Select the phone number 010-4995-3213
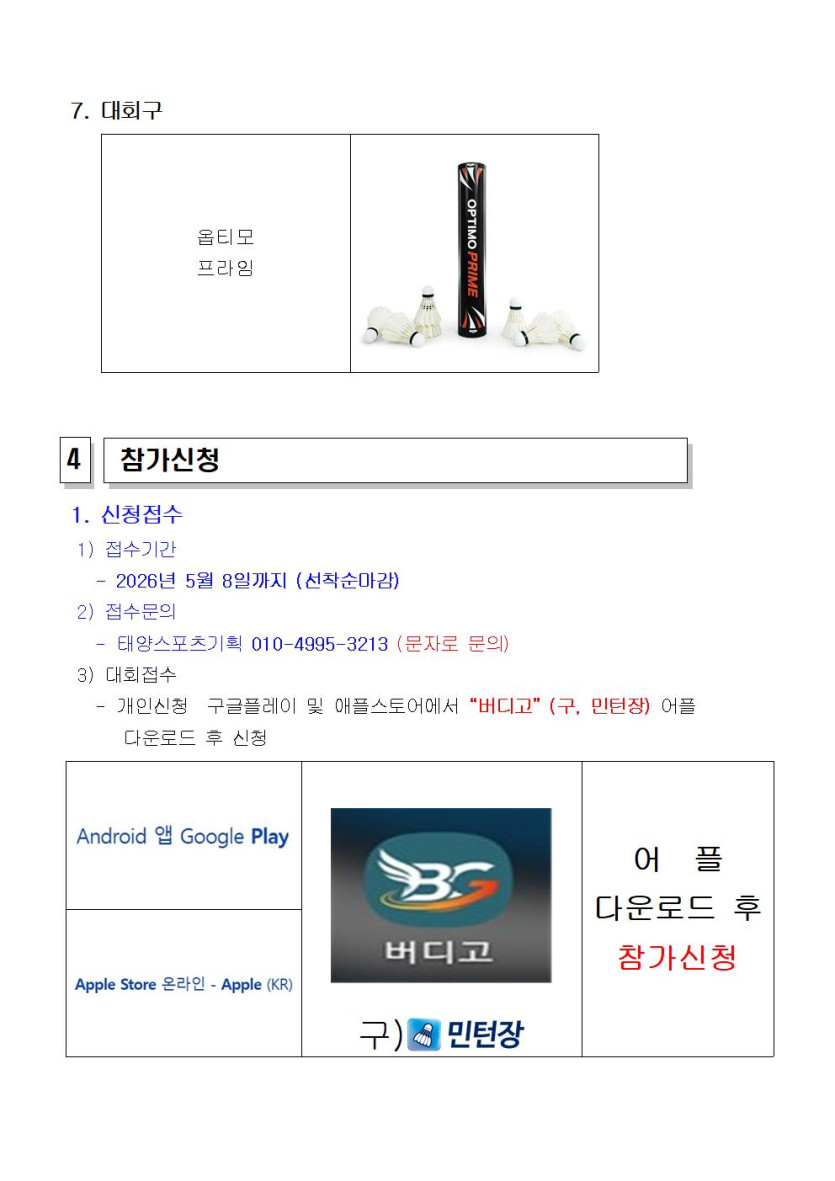Viewport: 835px width, 1181px height. (x=319, y=644)
